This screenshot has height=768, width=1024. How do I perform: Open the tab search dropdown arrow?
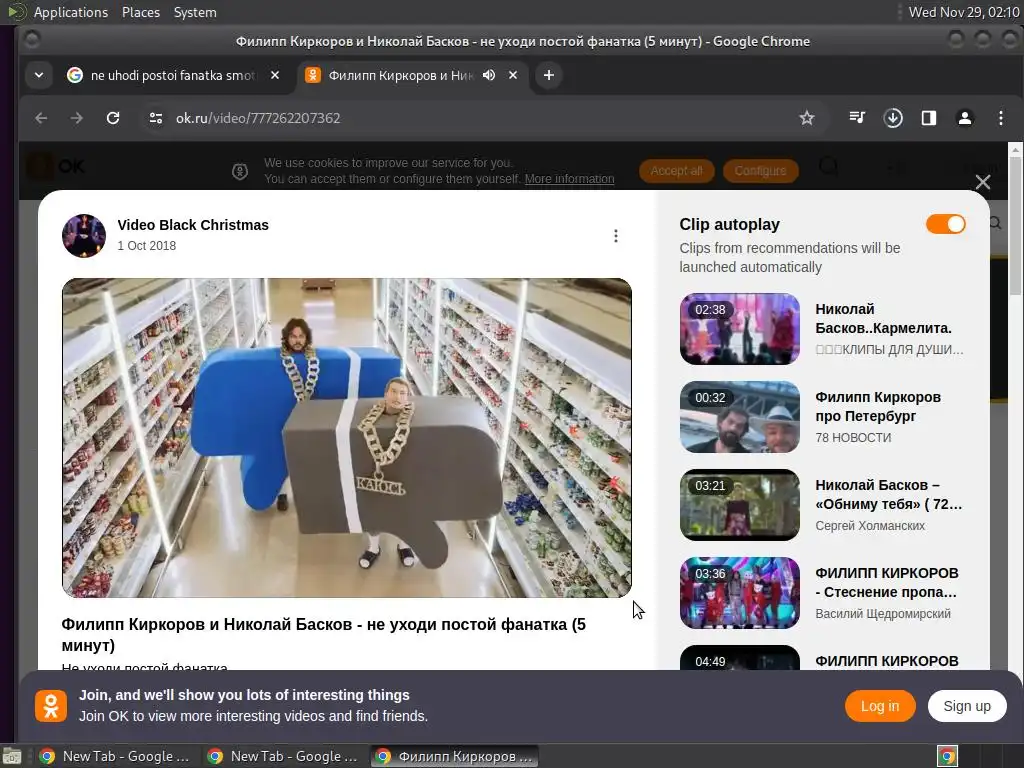pyautogui.click(x=39, y=75)
